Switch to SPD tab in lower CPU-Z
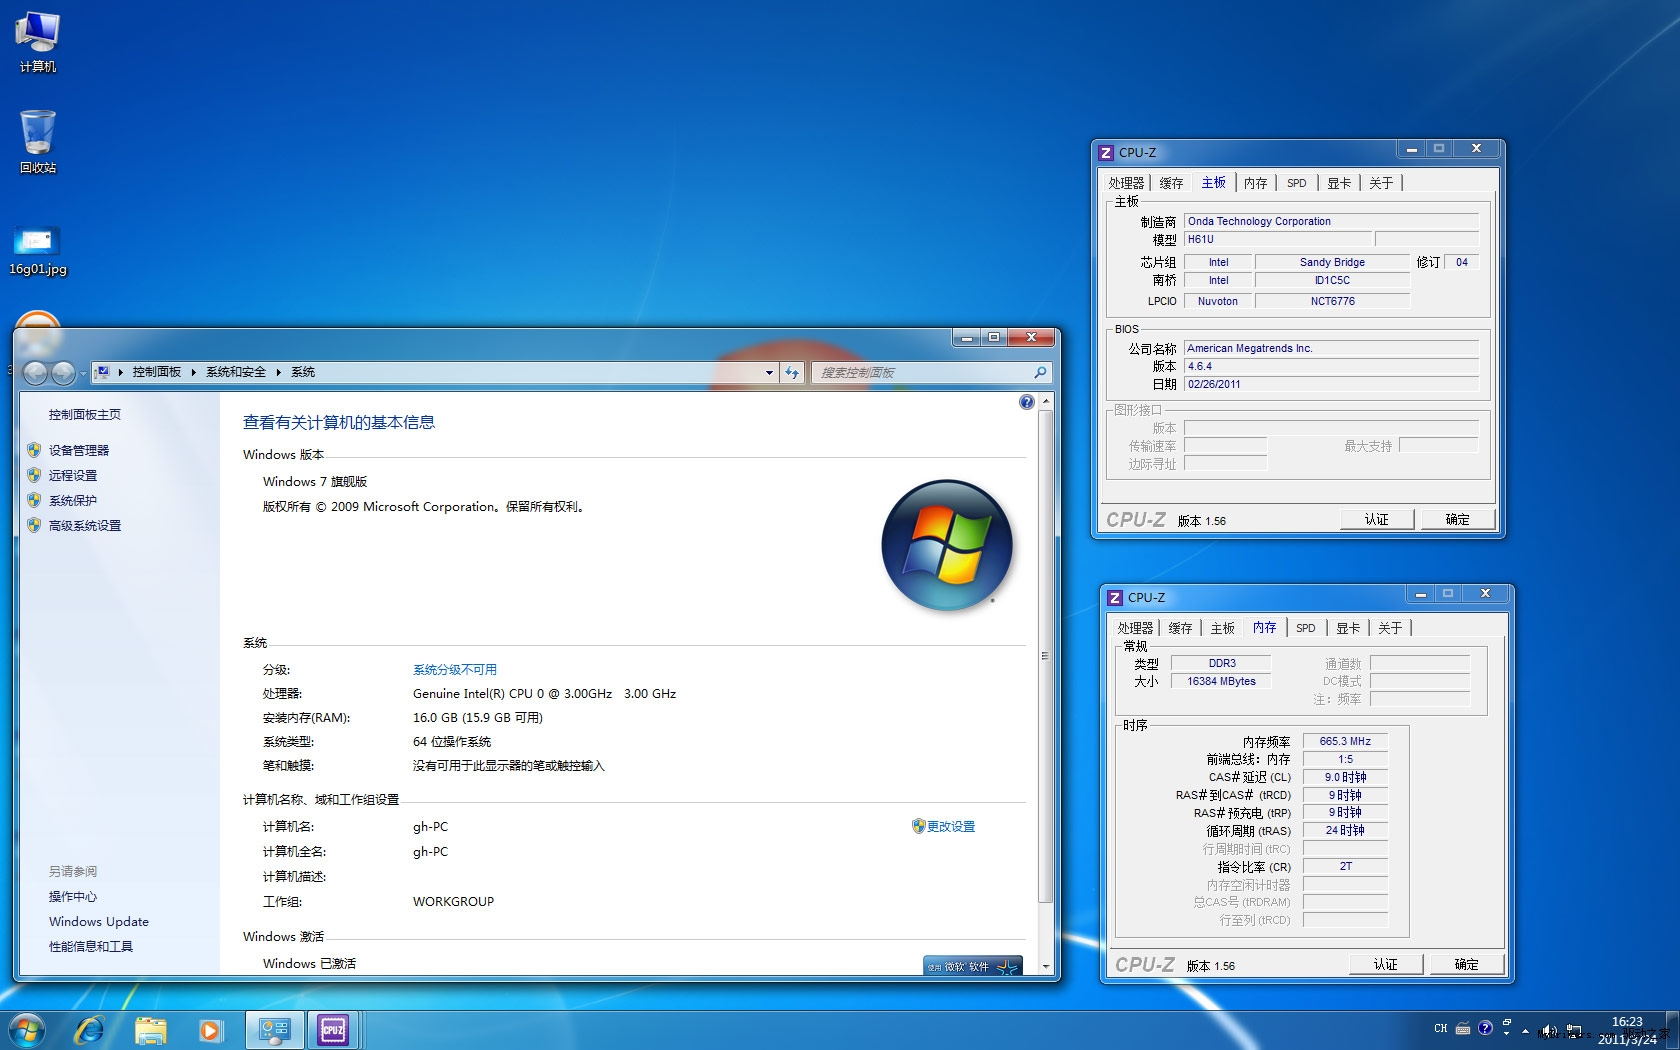Screen dimensions: 1680x1050 click(x=1305, y=628)
